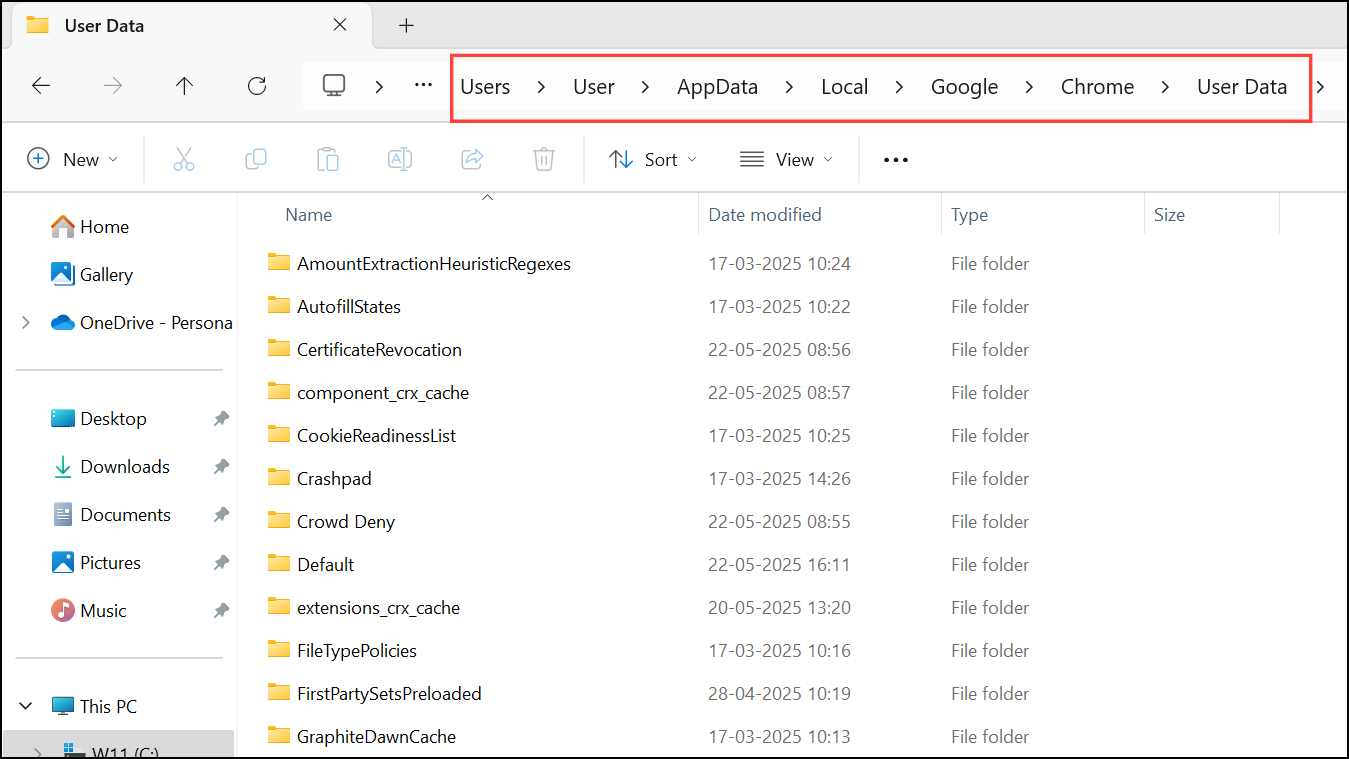1349x759 pixels.
Task: Go back with the back arrow
Action: tap(41, 86)
